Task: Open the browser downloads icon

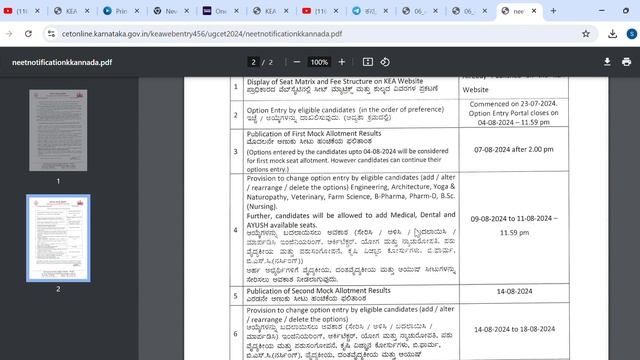Action: pyautogui.click(x=612, y=34)
